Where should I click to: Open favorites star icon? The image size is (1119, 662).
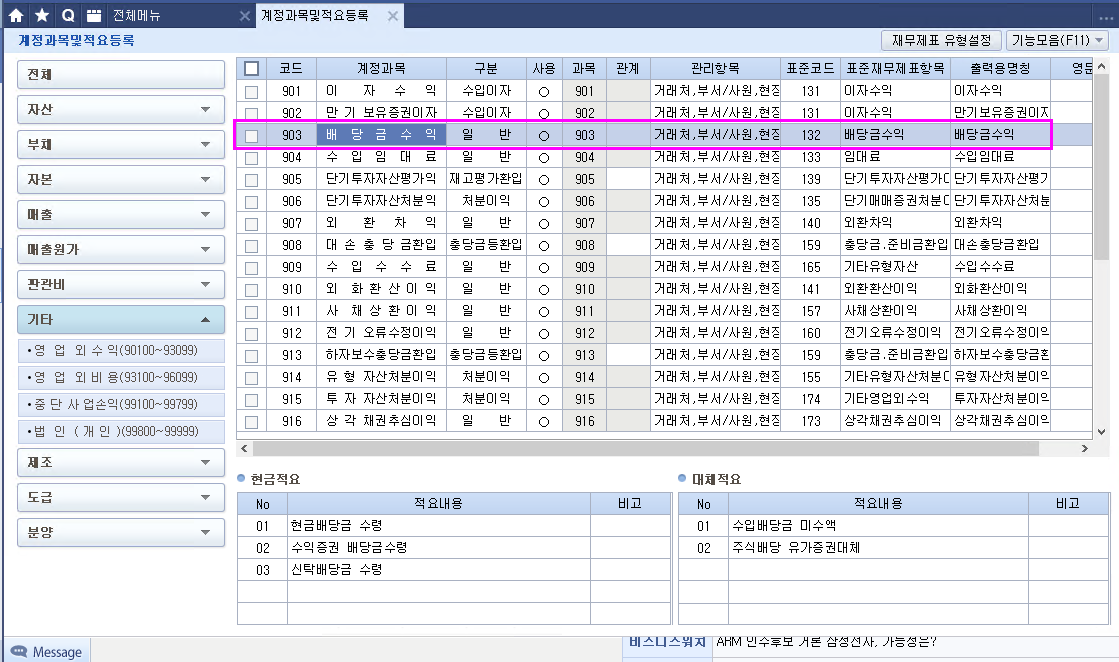coord(42,15)
